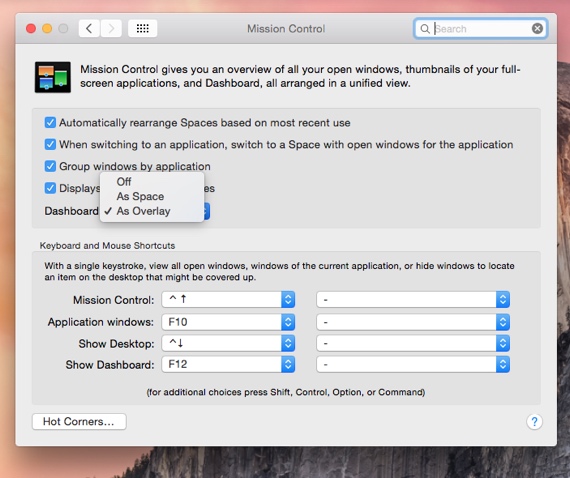Screen dimensions: 570x478
Task: Uncheck Group windows by application
Action: coord(50,166)
